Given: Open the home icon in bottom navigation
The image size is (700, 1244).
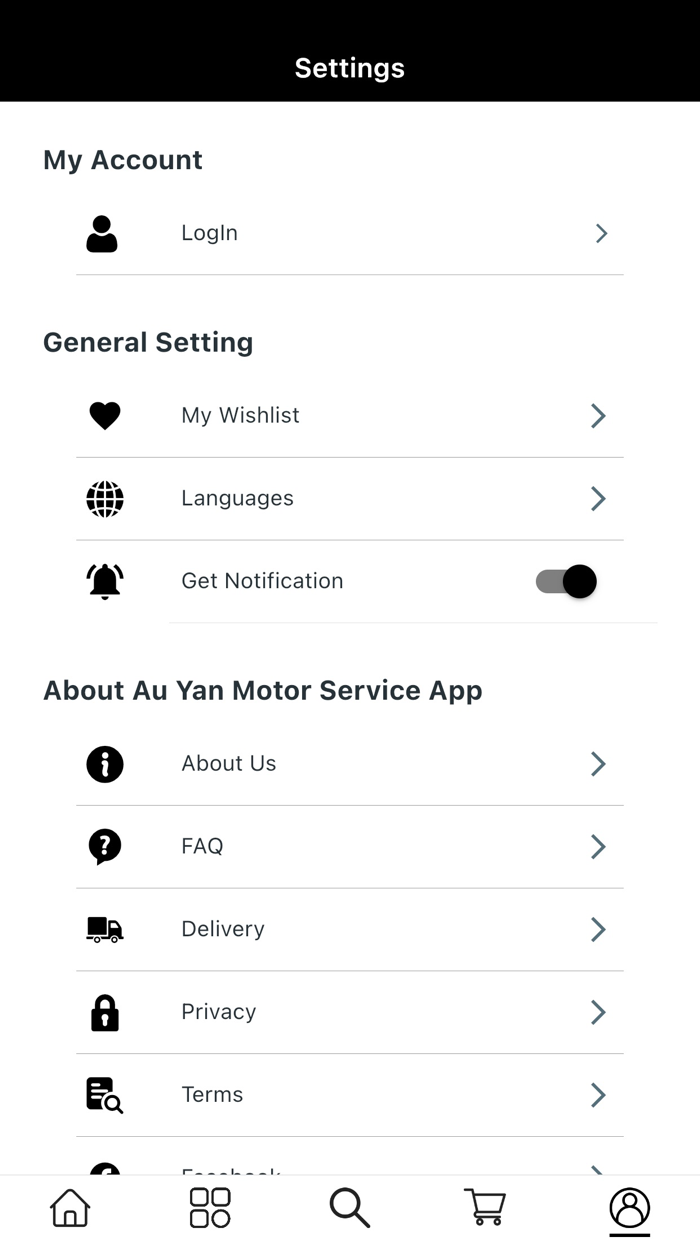Looking at the screenshot, I should [x=68, y=1207].
